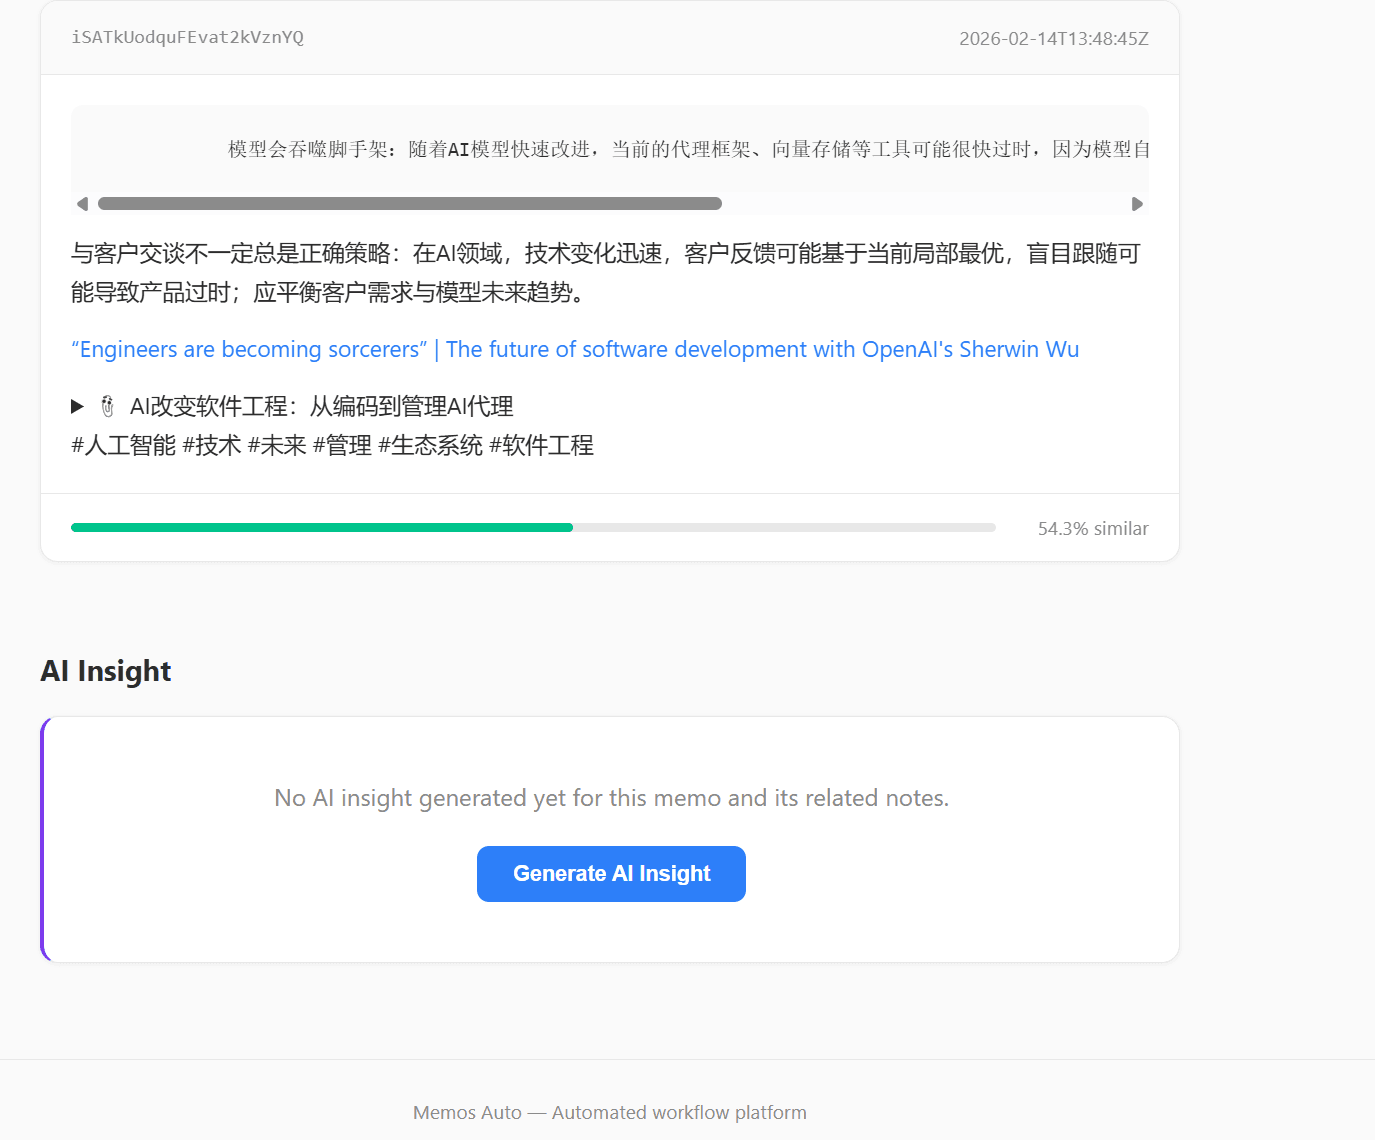Click the right scroll arrow of the memo preview
The image size is (1375, 1140).
pyautogui.click(x=1137, y=203)
